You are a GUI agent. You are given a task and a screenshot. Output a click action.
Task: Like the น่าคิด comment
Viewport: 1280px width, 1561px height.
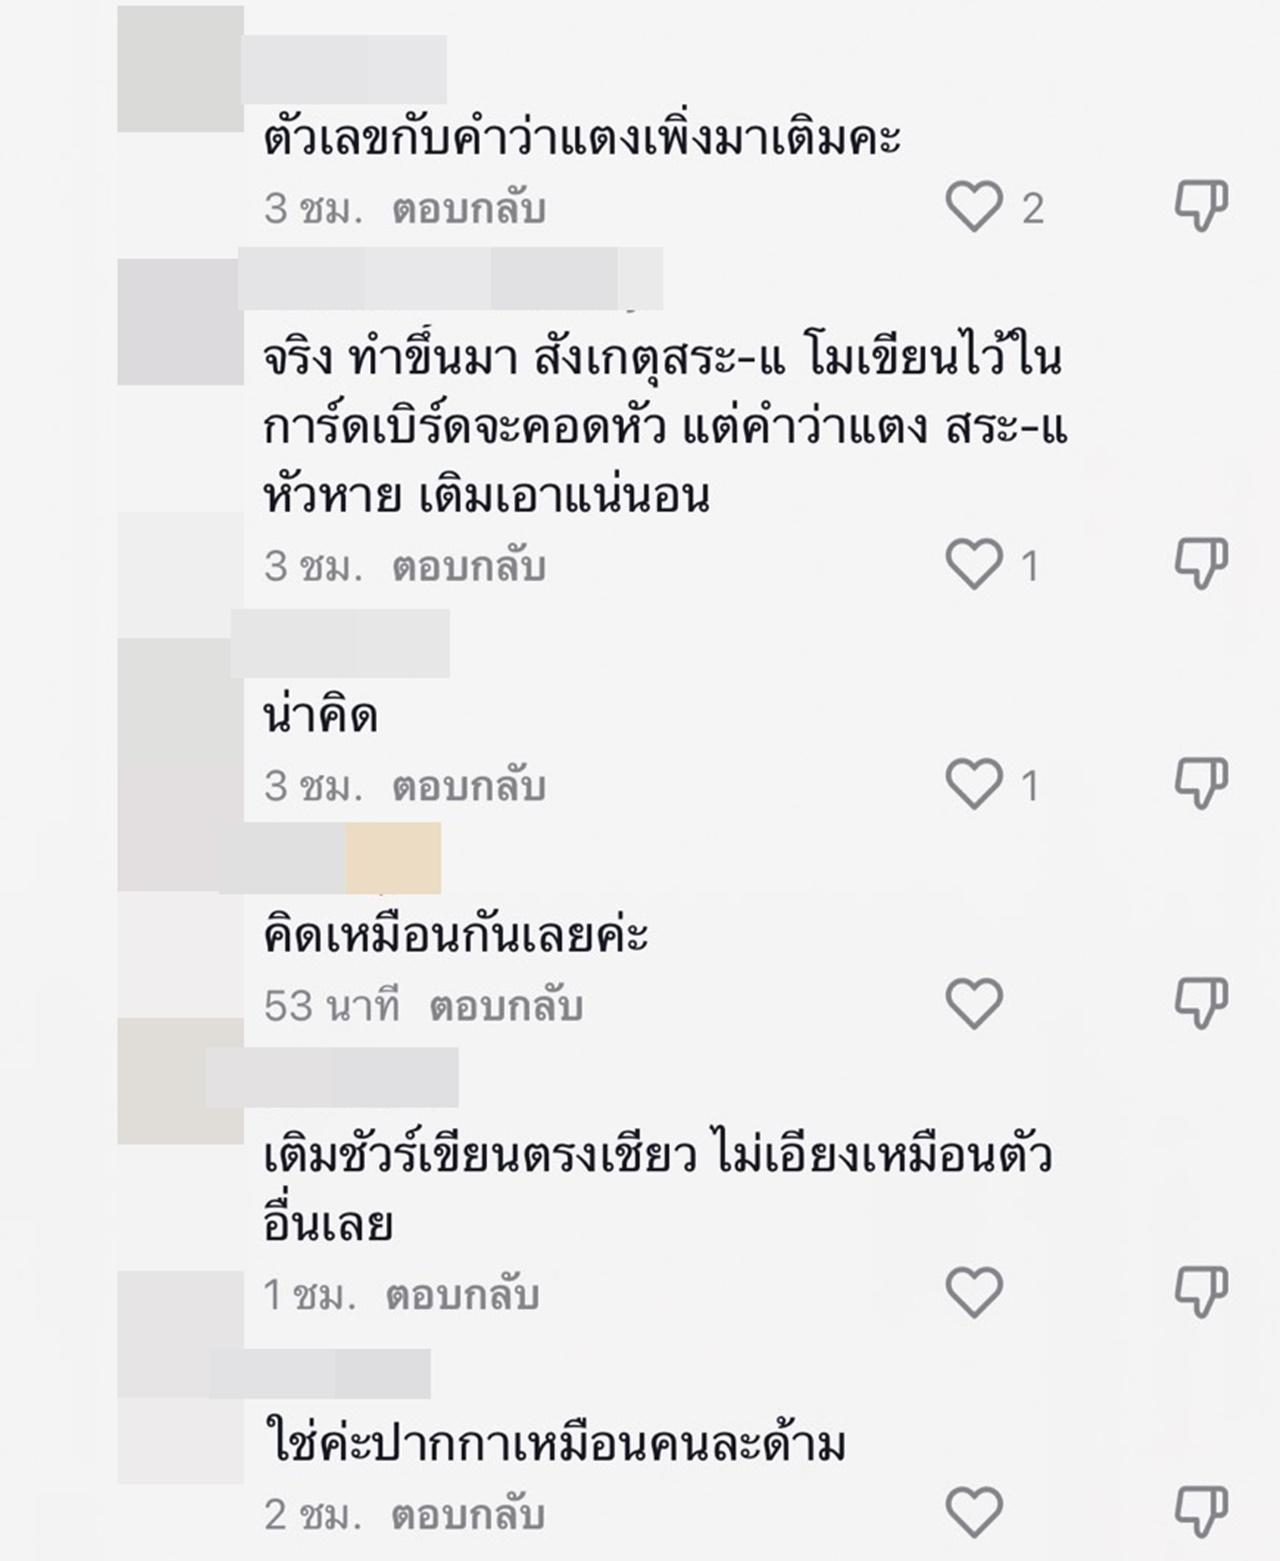[x=974, y=785]
